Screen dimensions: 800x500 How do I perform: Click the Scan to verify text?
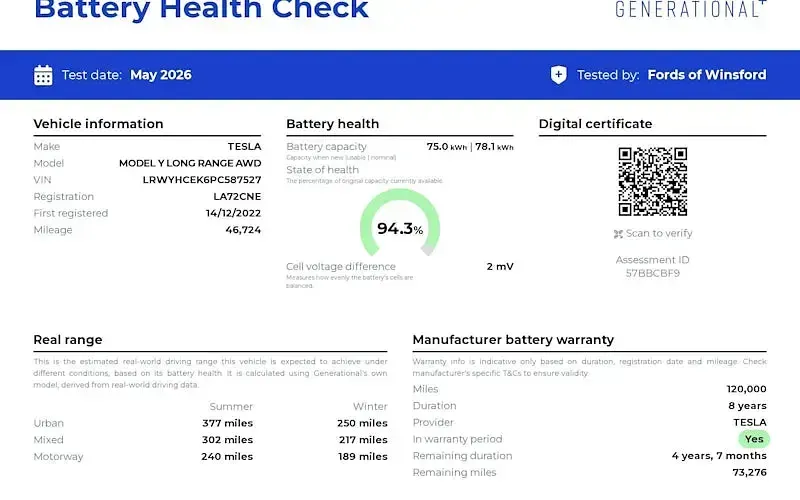click(659, 233)
